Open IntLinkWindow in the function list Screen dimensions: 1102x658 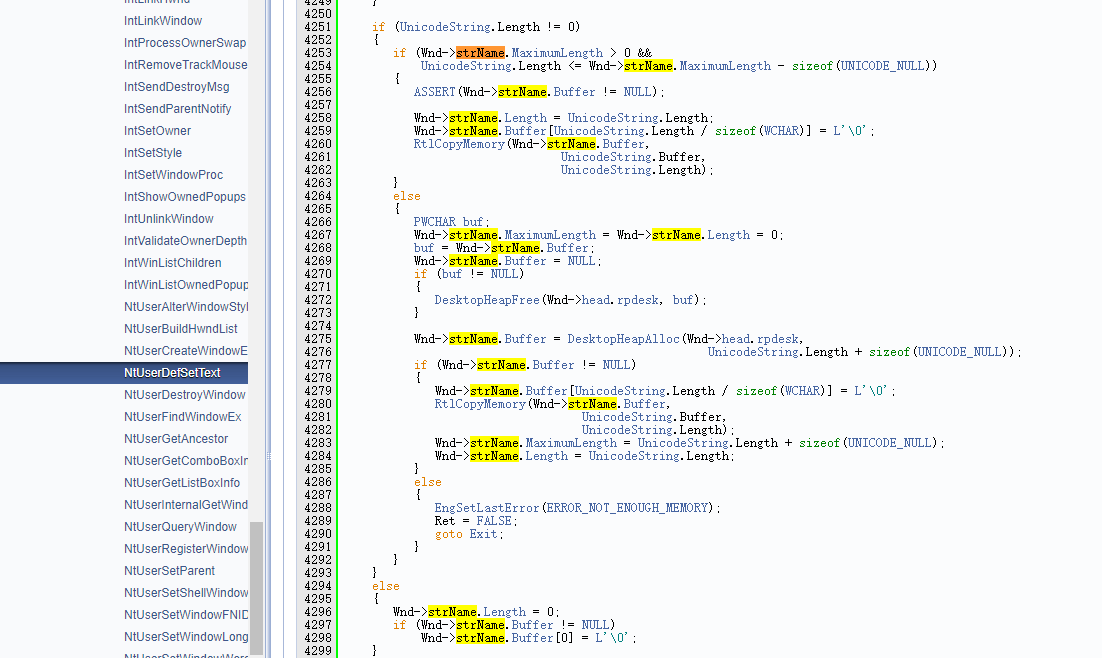(163, 21)
